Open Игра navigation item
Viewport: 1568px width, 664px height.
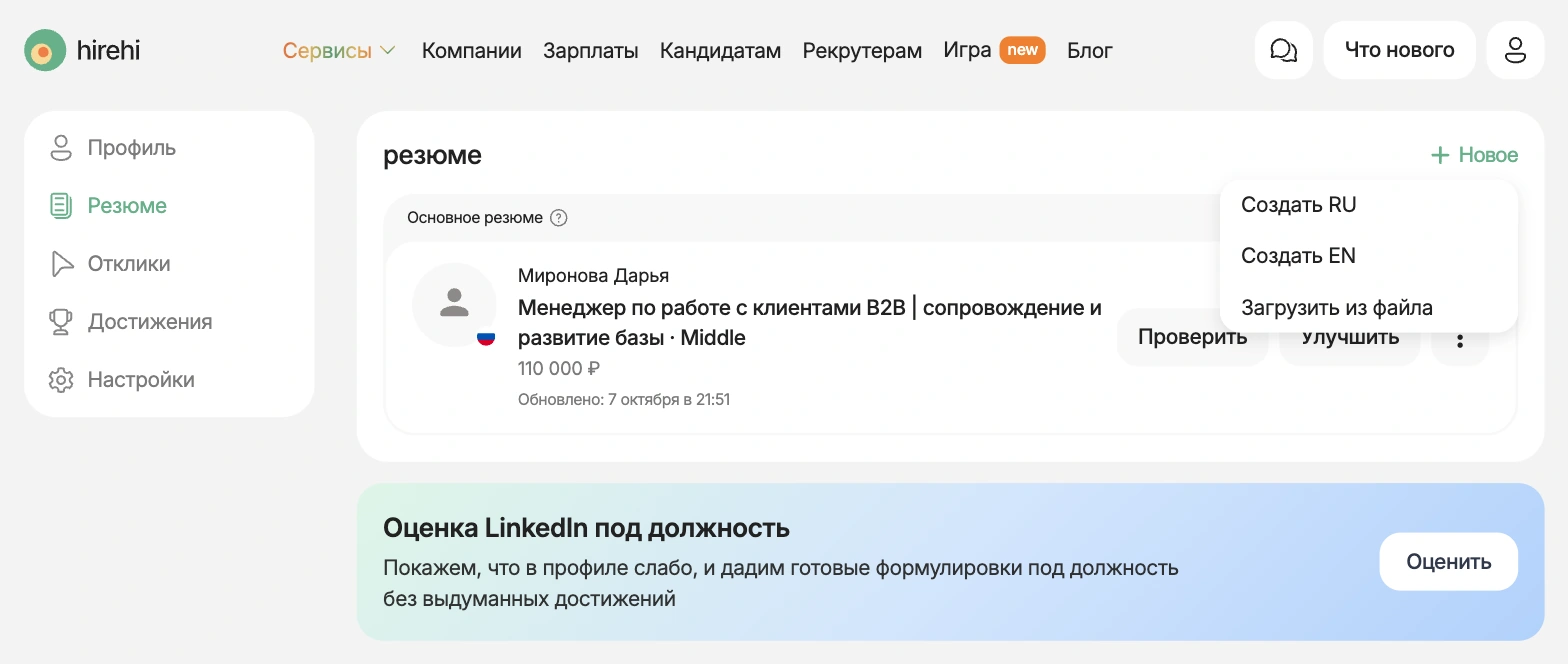point(967,50)
